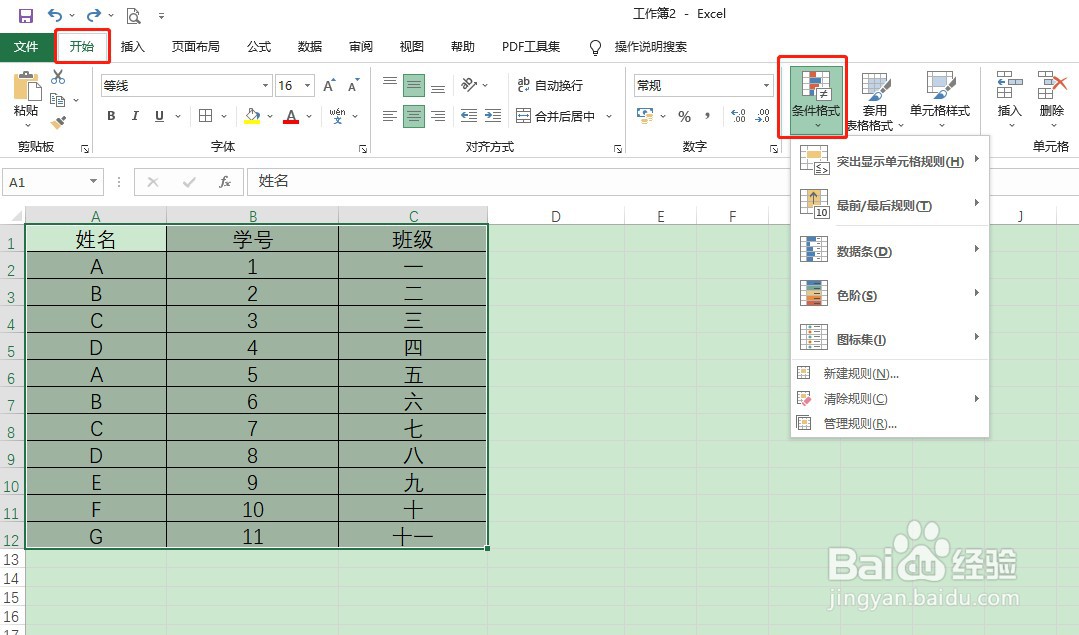Toggle 自动换行 wrap text
This screenshot has width=1079, height=635.
pos(550,85)
